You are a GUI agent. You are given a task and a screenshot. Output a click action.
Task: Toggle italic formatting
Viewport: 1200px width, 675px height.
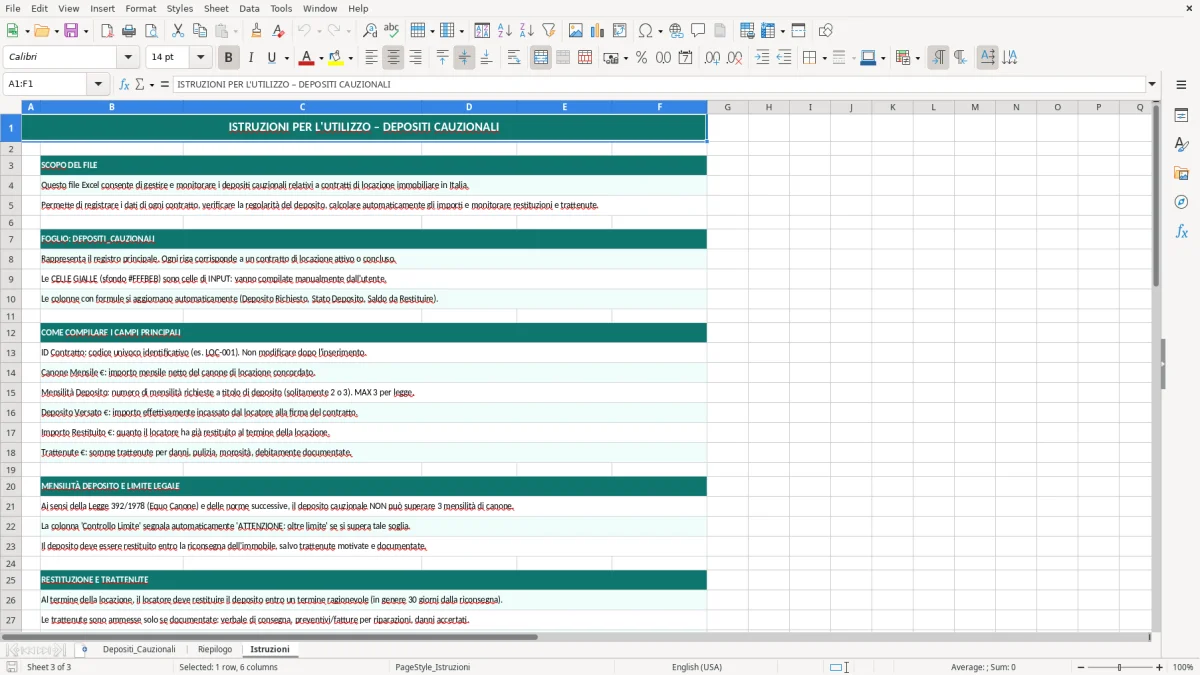pos(250,58)
